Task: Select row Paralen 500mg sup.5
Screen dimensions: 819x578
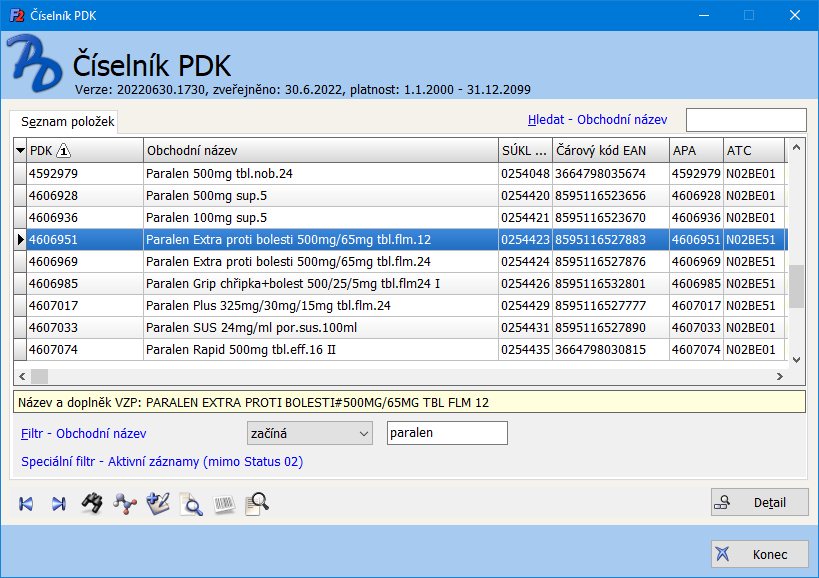Action: pos(401,195)
